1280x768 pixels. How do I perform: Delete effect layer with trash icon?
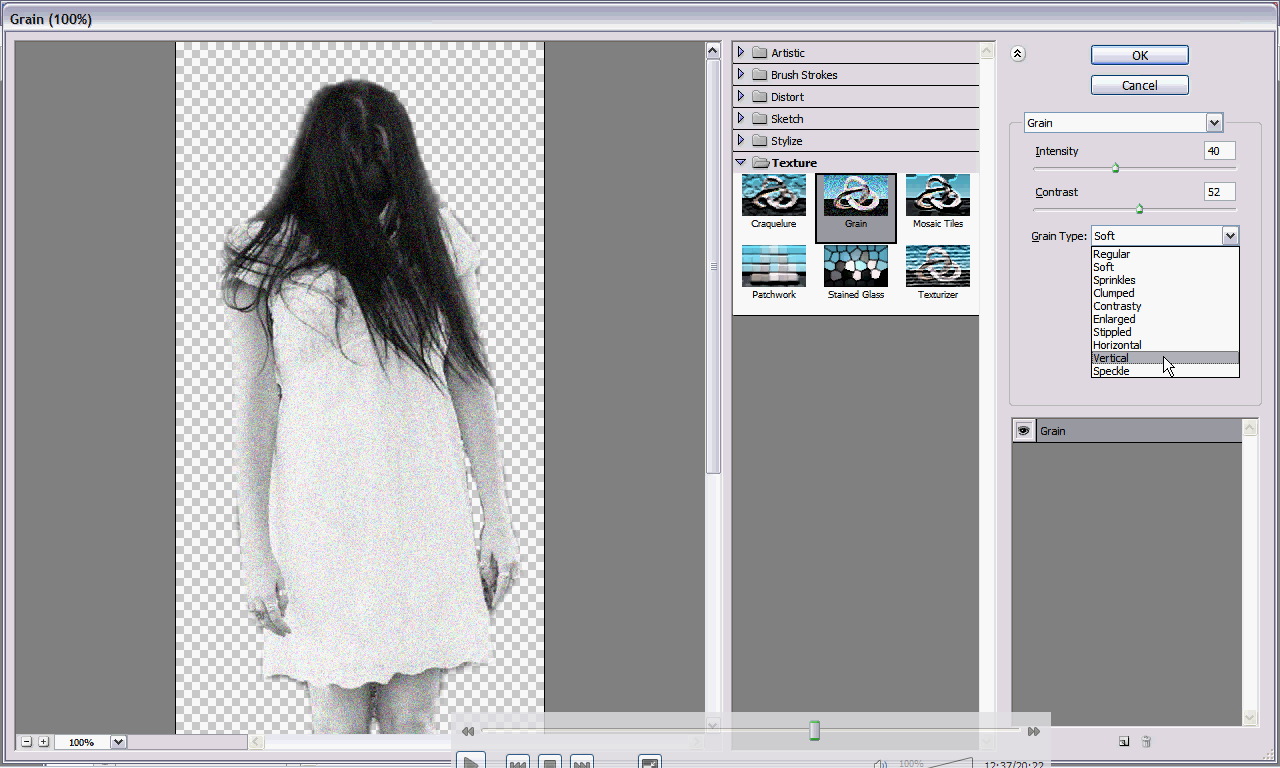point(1147,741)
